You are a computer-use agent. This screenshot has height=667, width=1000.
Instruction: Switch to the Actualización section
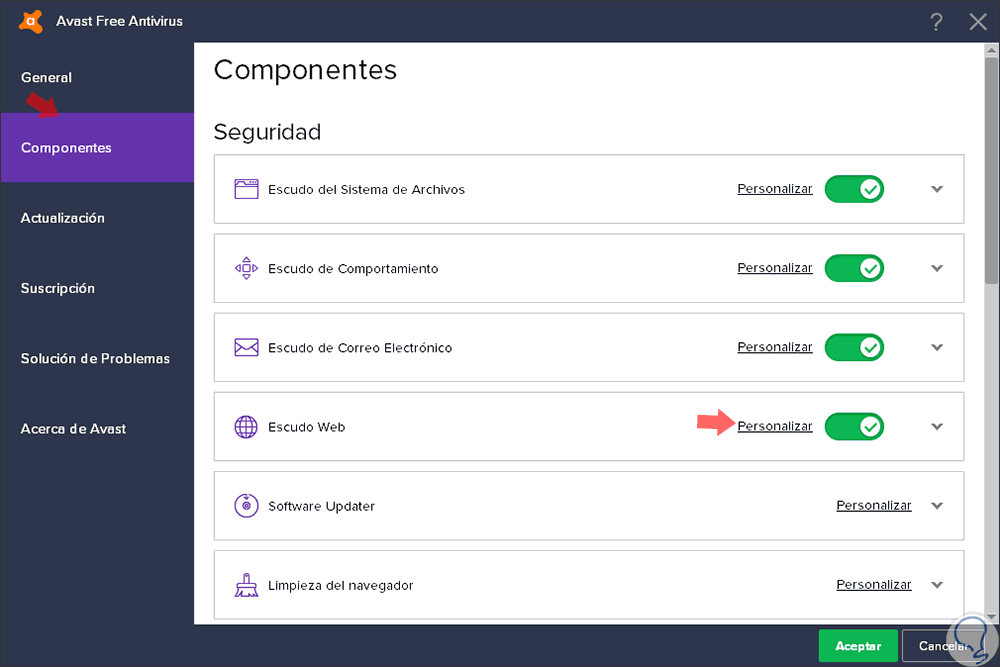point(63,218)
